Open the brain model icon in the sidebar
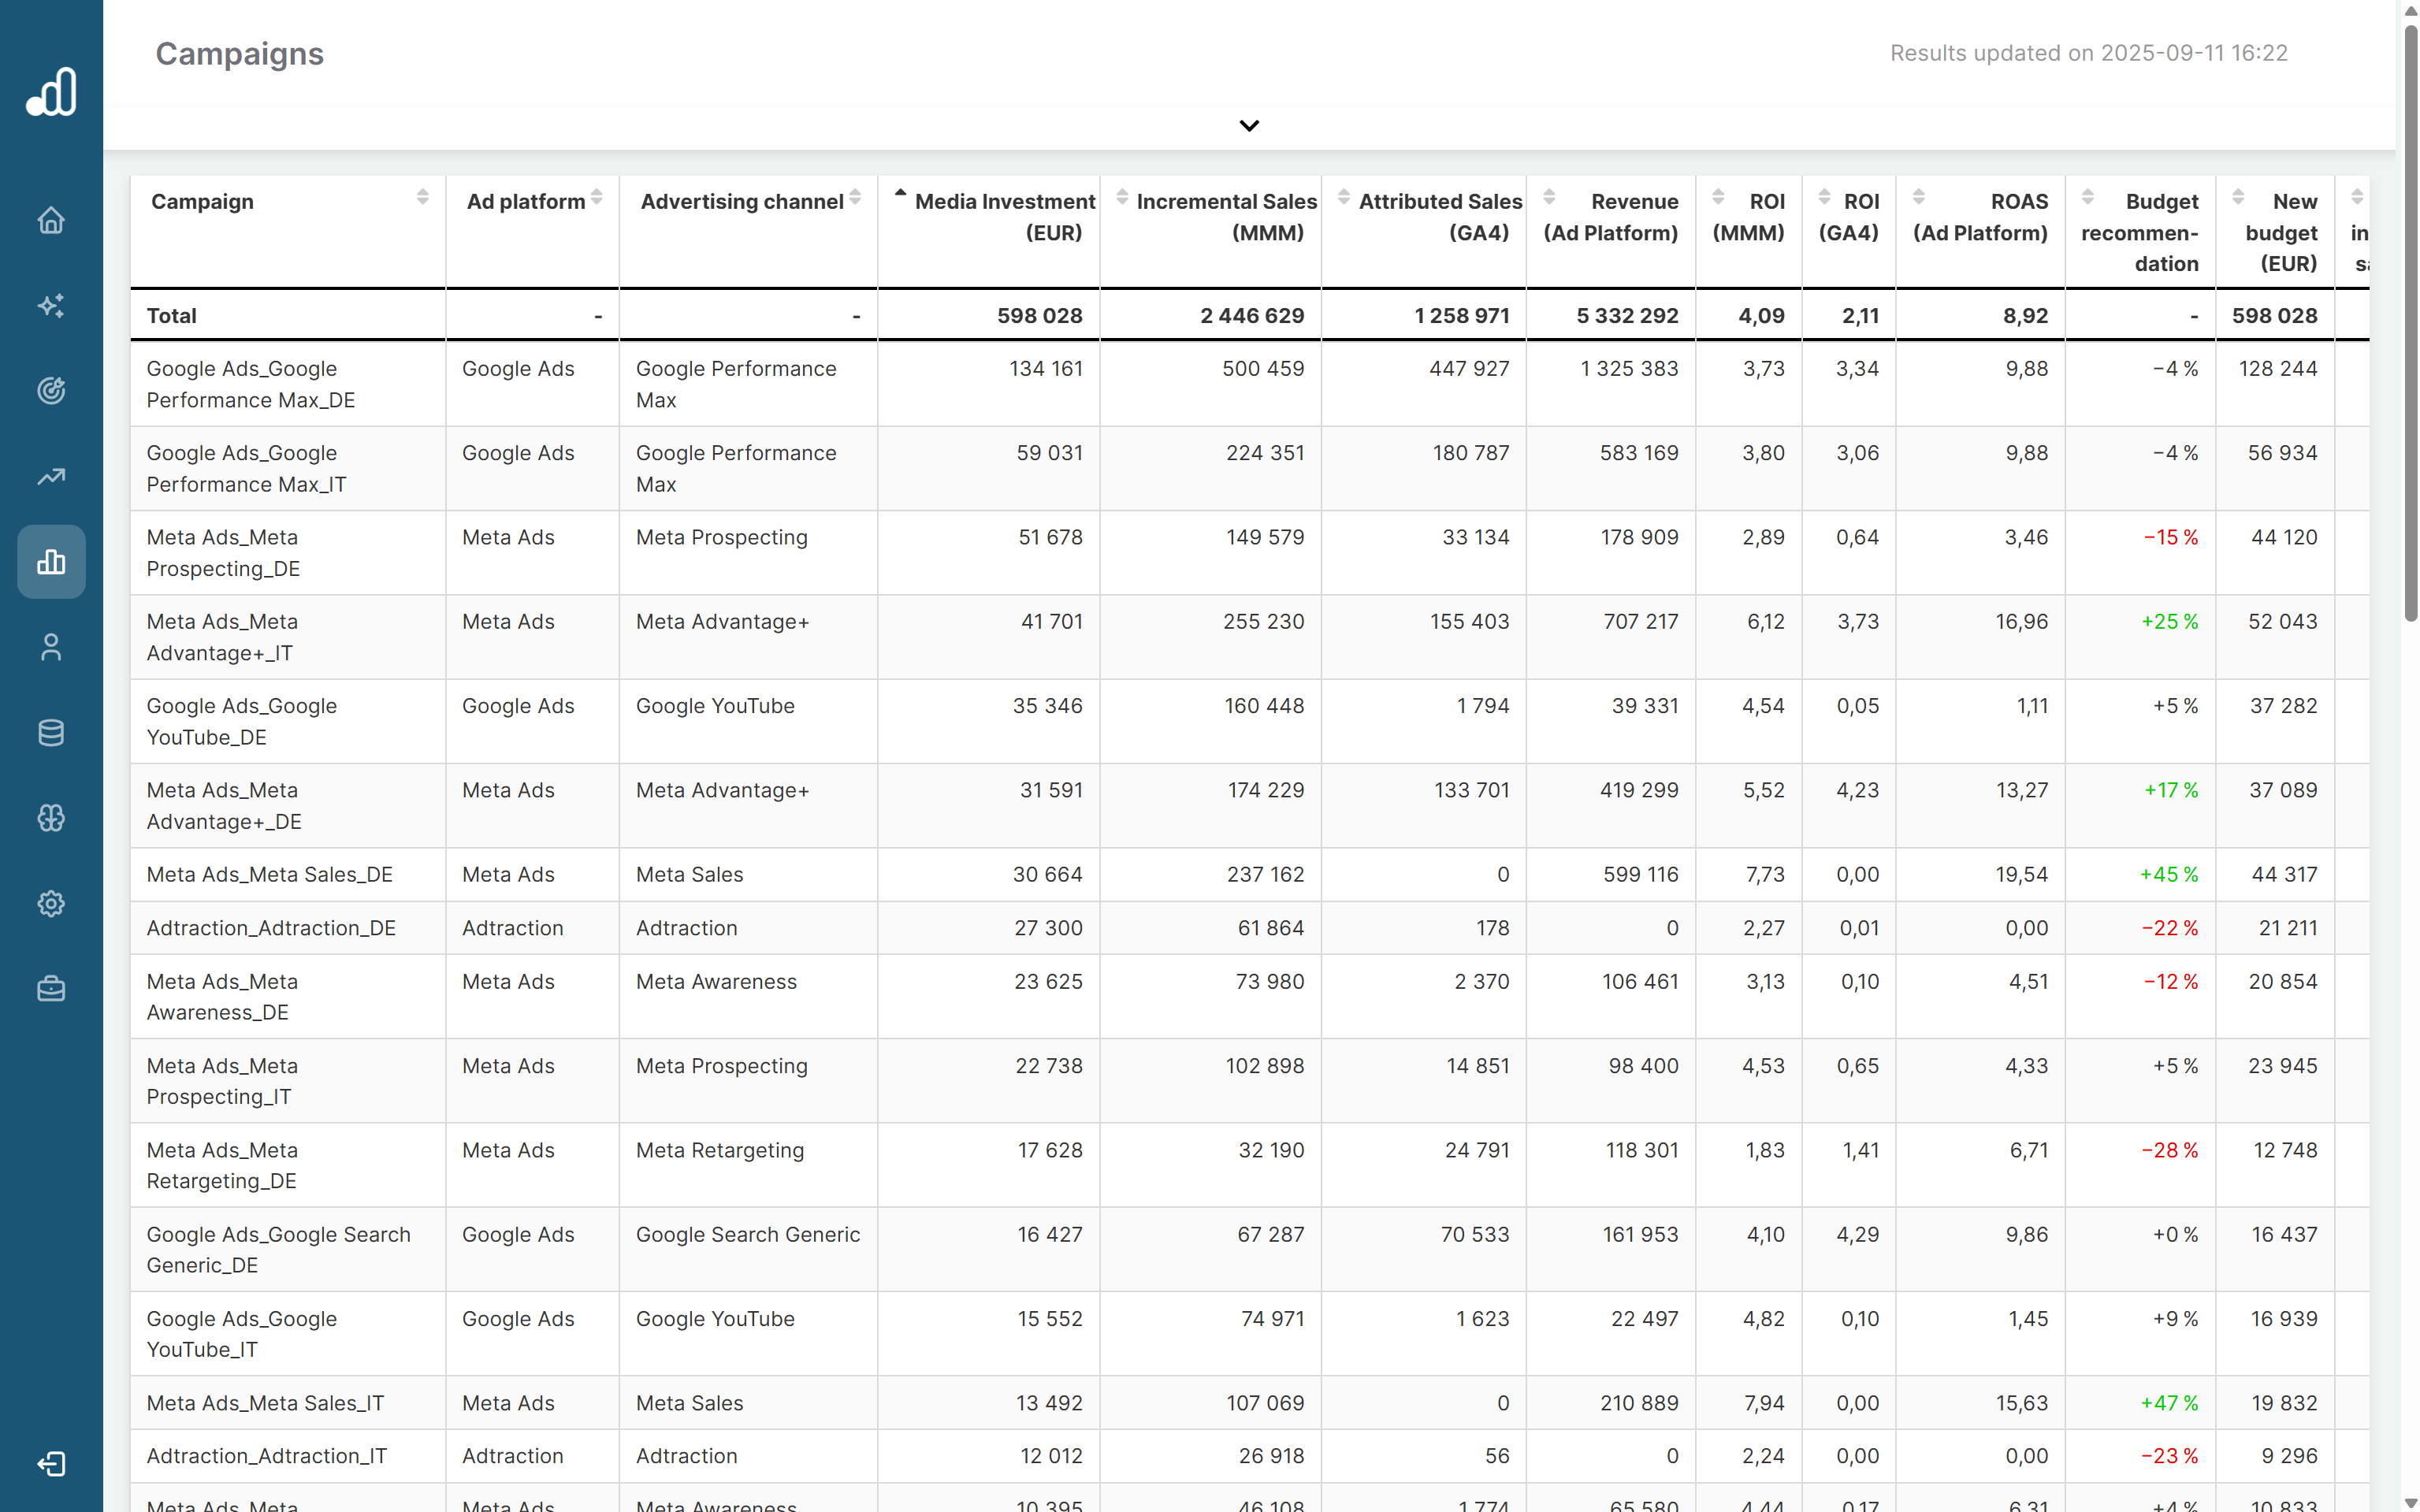The width and height of the screenshot is (2420, 1512). click(51, 818)
